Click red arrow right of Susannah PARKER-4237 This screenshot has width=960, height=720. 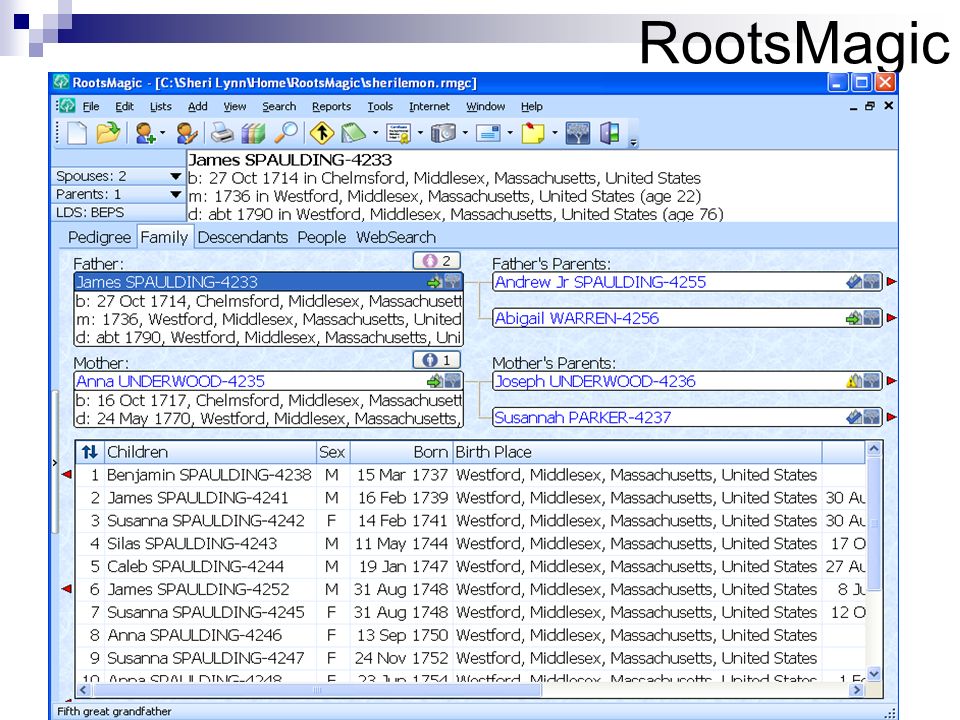coord(891,417)
